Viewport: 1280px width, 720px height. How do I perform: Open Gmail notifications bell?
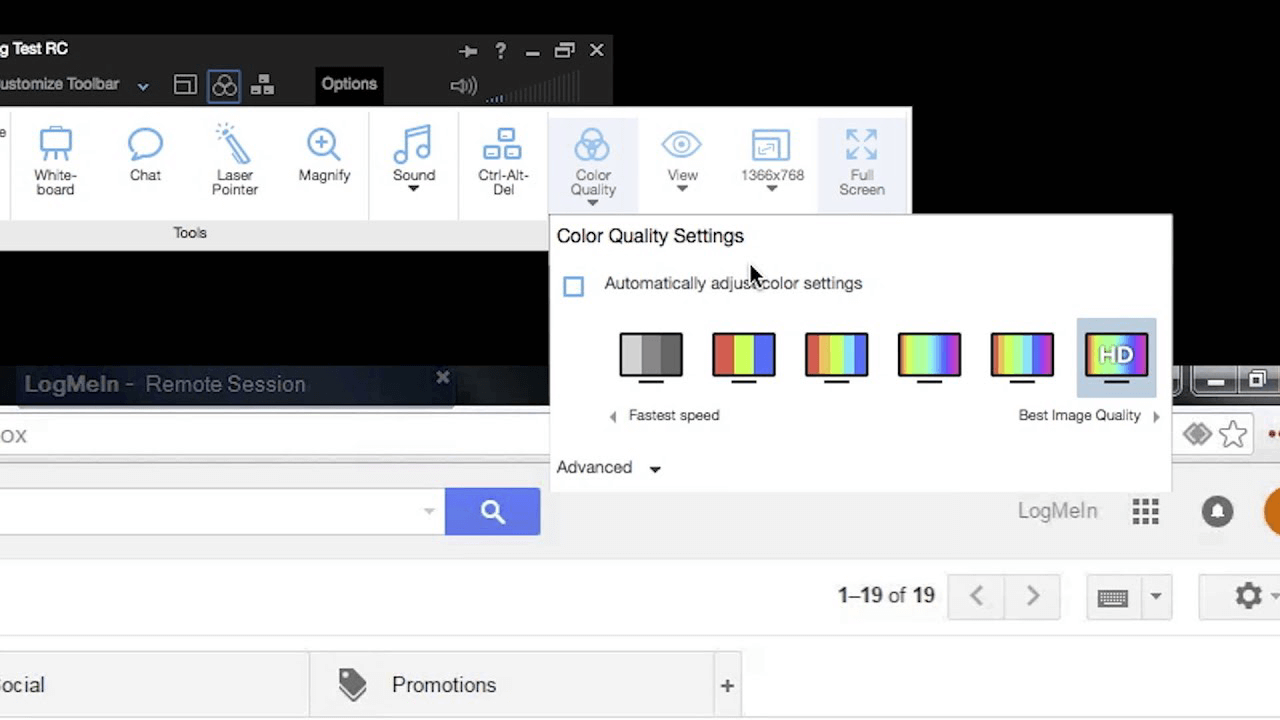tap(1217, 511)
